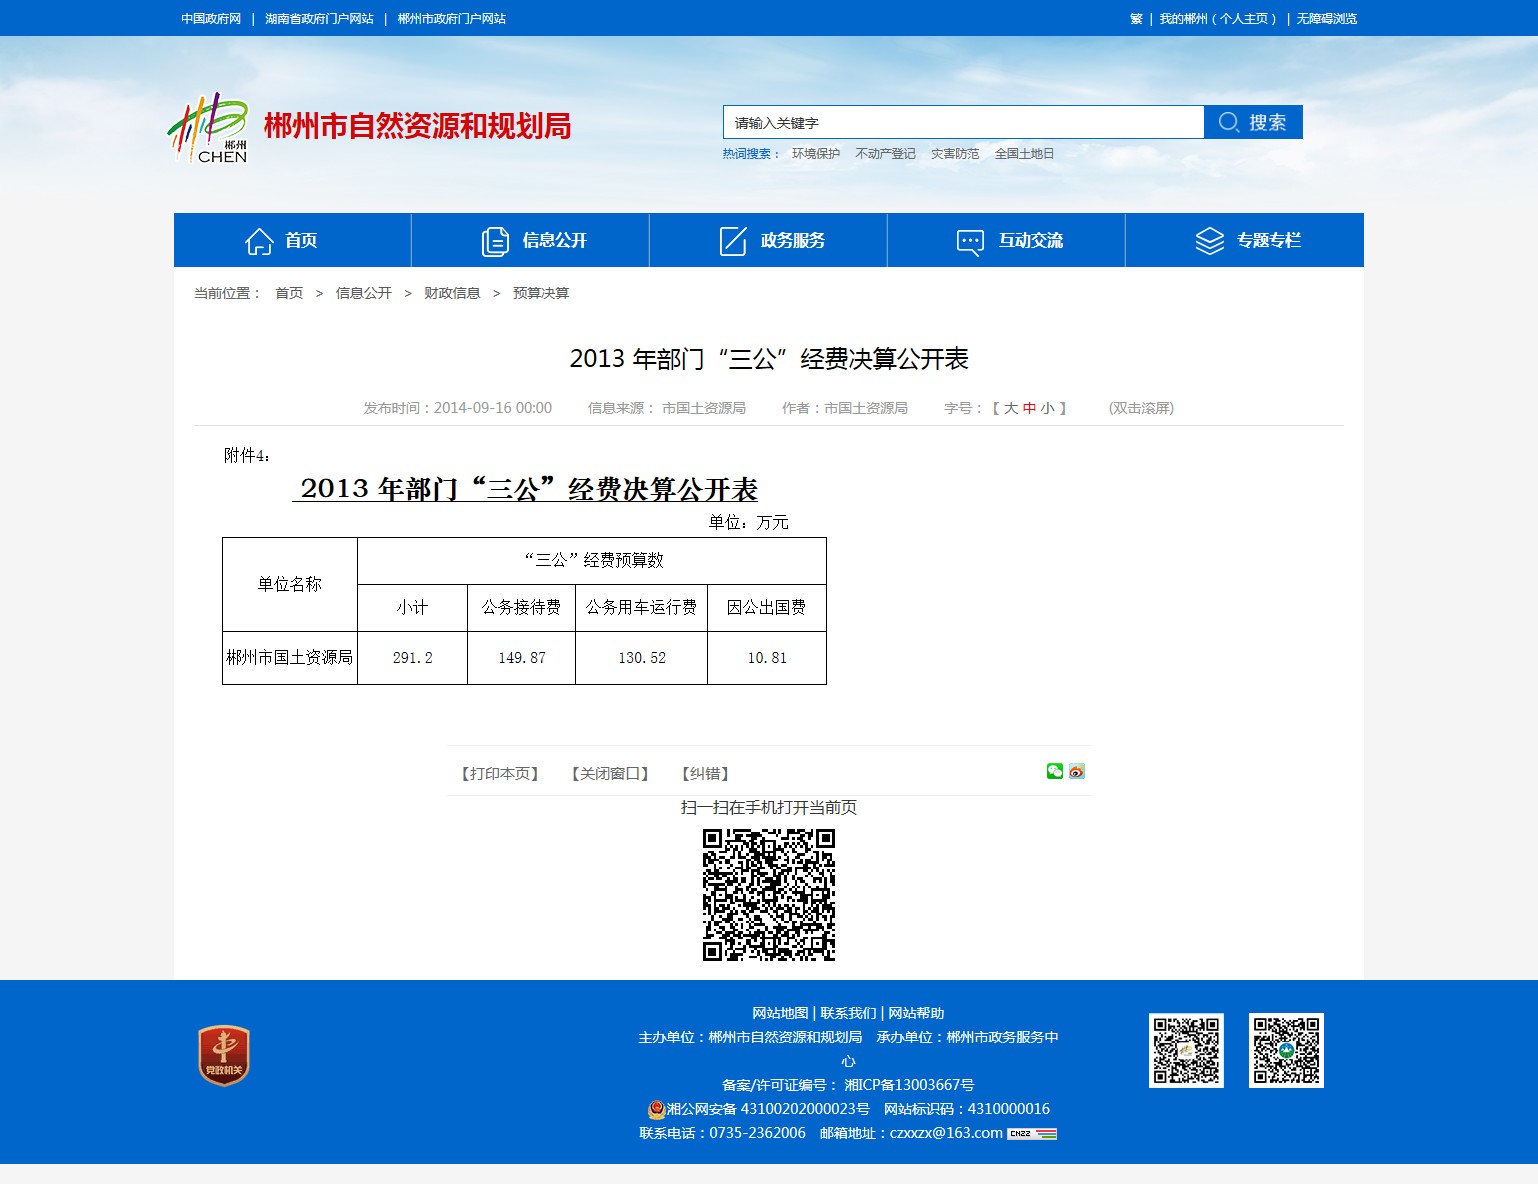
Task: Click the small CNZZ statistics badge
Action: pyautogui.click(x=1032, y=1134)
